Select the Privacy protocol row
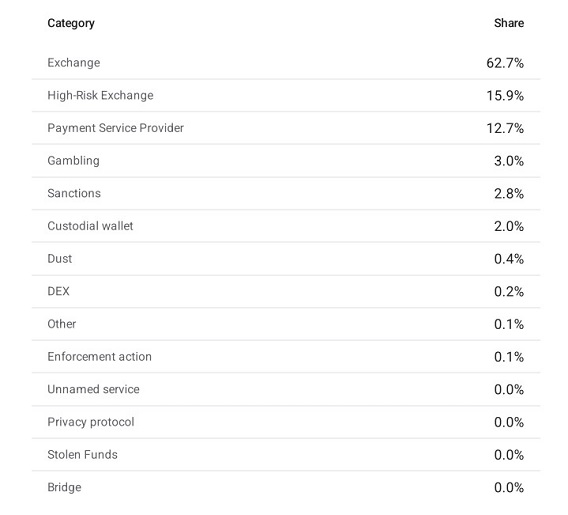The height and width of the screenshot is (515, 568). click(286, 422)
